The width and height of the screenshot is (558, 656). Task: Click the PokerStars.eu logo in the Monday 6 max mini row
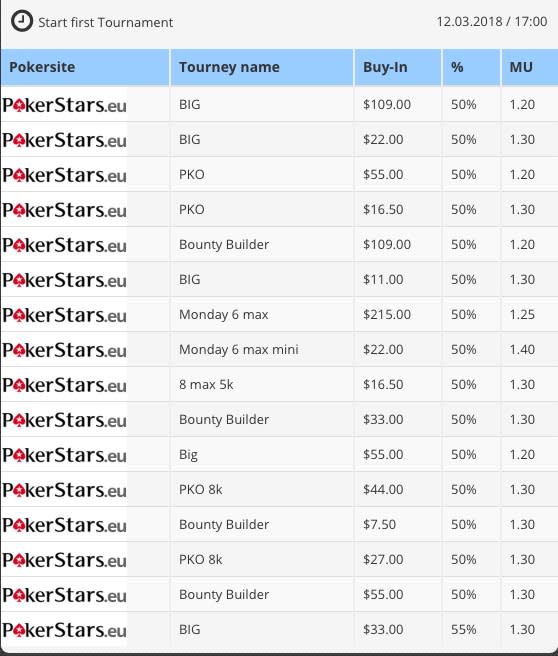(64, 349)
